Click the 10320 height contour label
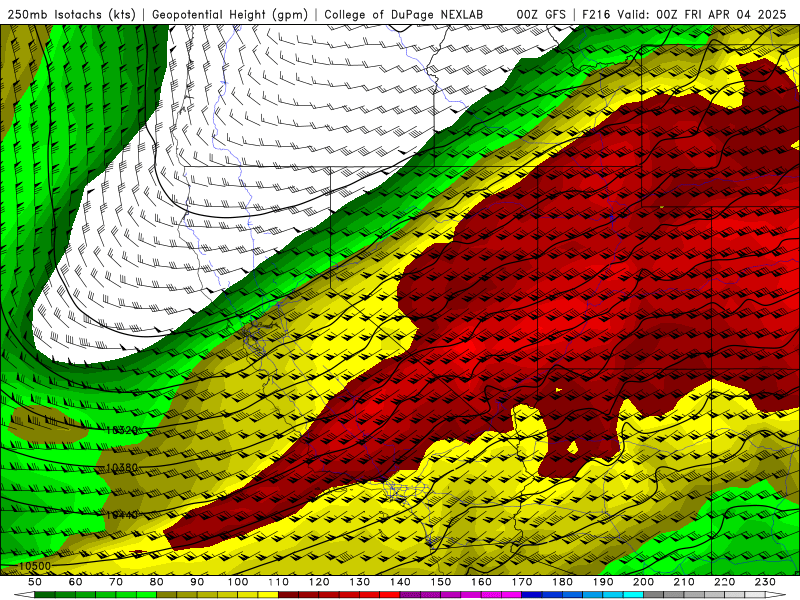Image resolution: width=800 pixels, height=600 pixels. click(x=122, y=430)
